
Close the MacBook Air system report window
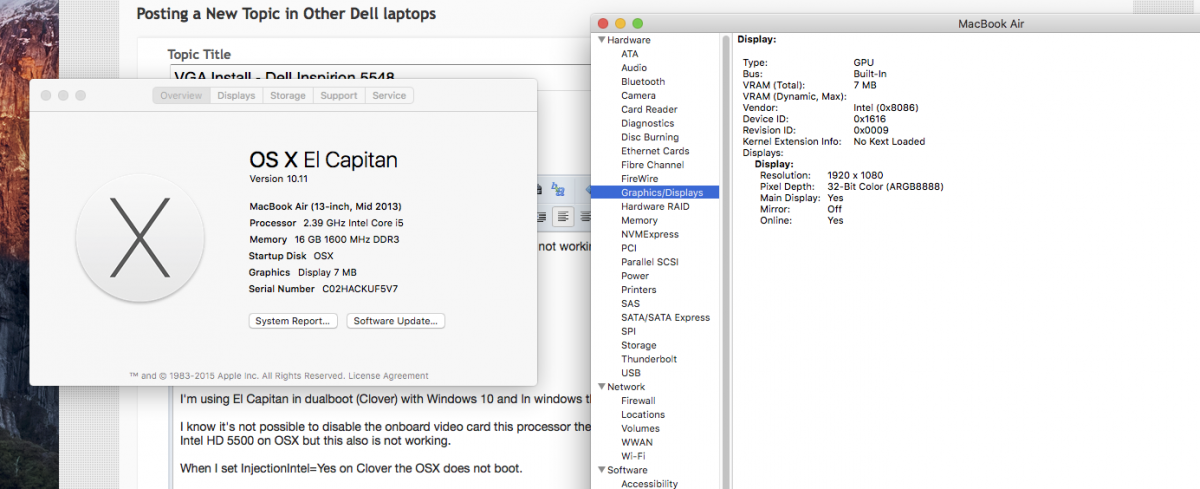[601, 23]
